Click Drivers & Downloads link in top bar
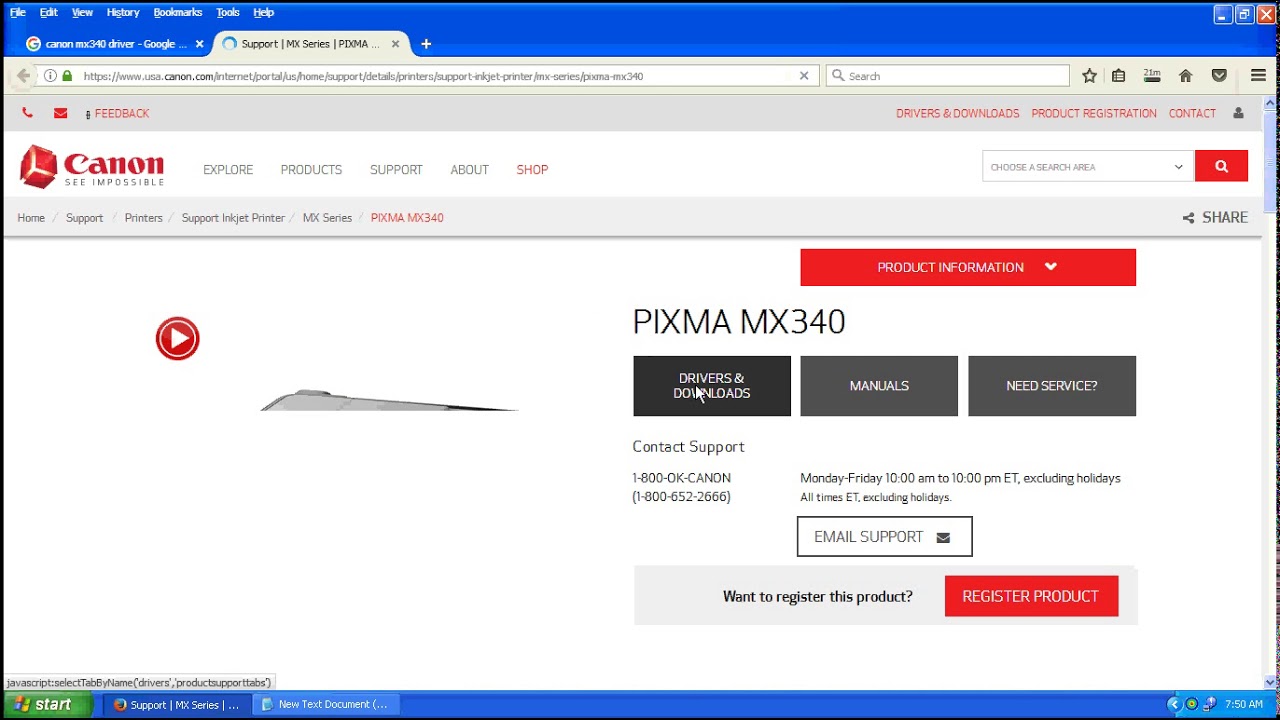 [x=957, y=114]
